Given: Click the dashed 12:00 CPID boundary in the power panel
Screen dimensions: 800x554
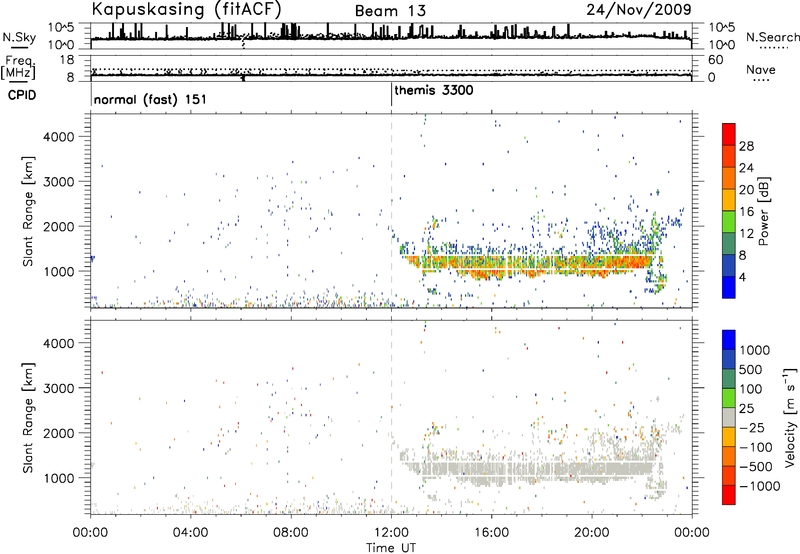Looking at the screenshot, I should pos(391,211).
